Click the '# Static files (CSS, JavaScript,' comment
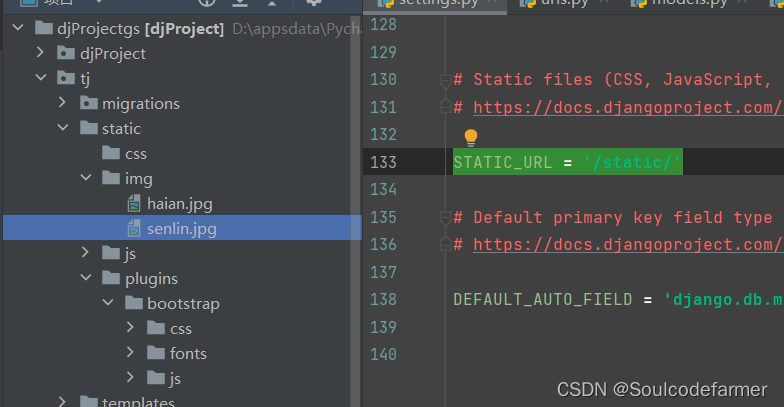The width and height of the screenshot is (784, 407). tap(613, 80)
